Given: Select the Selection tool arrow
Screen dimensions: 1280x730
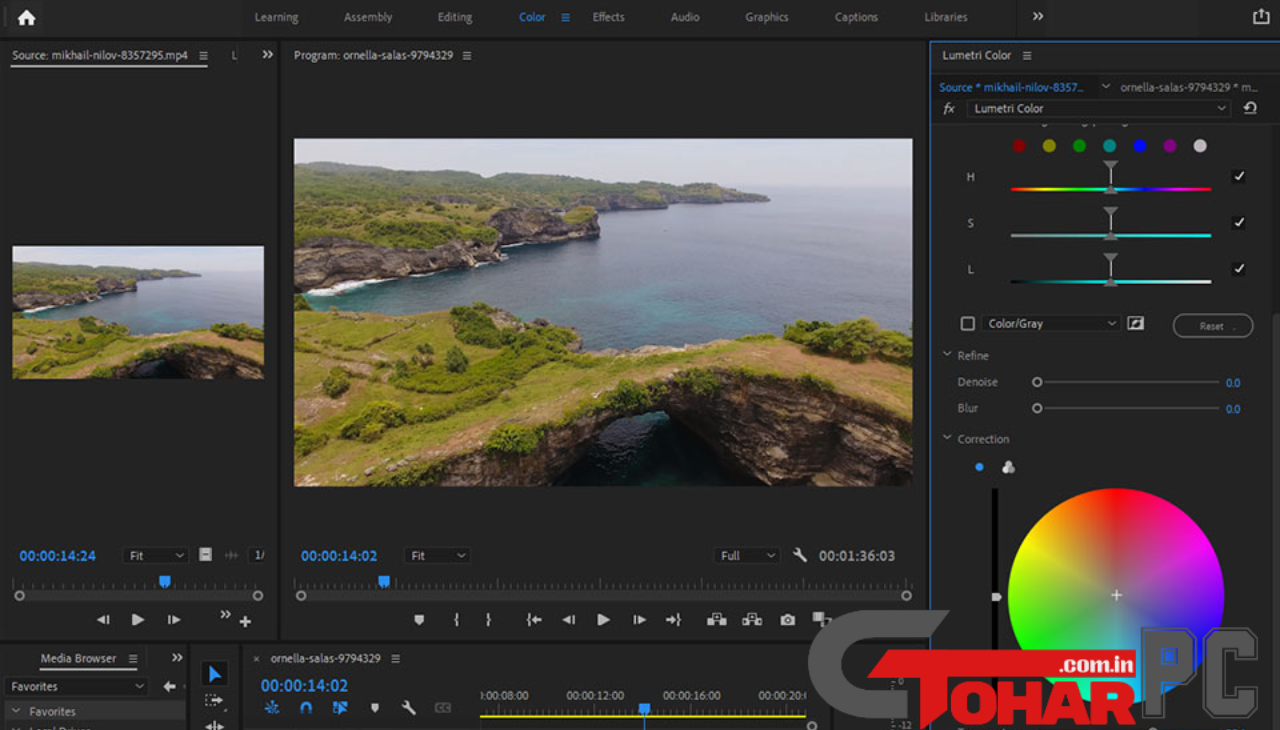Looking at the screenshot, I should click(214, 674).
